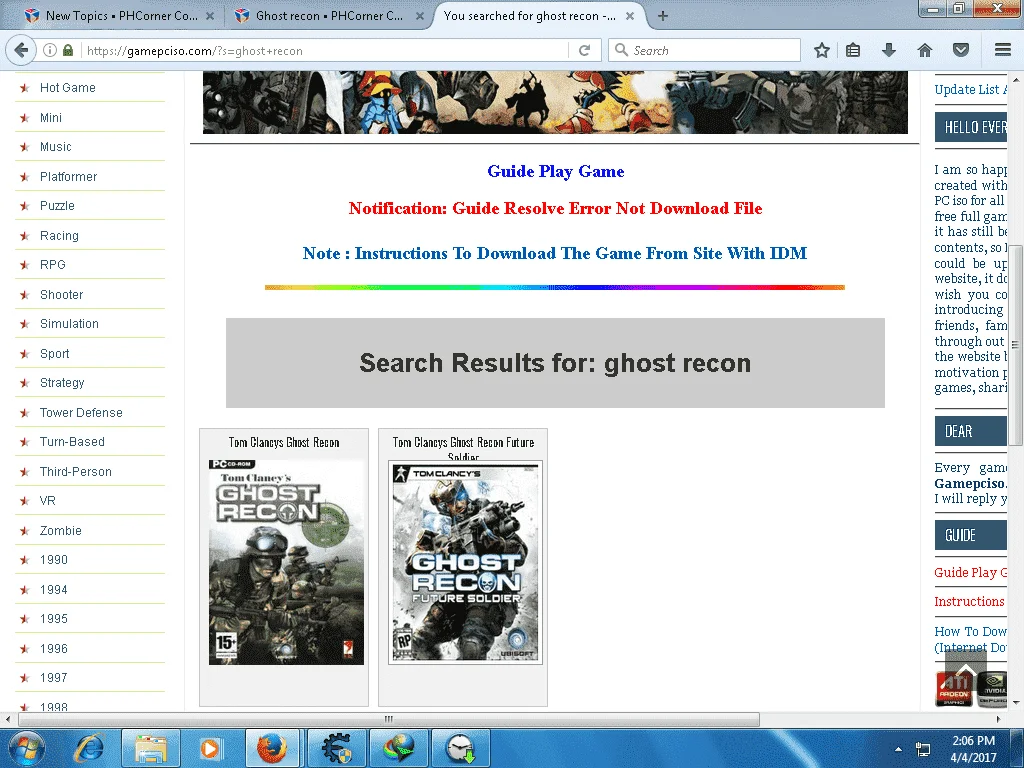1024x768 pixels.
Task: Open the Firefox hamburger menu
Action: [1003, 50]
